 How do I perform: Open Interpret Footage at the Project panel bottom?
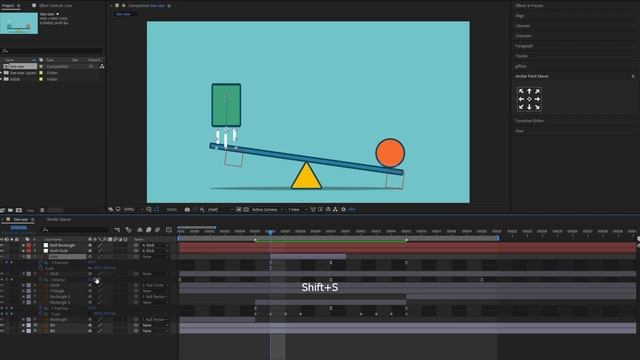(x=2, y=210)
